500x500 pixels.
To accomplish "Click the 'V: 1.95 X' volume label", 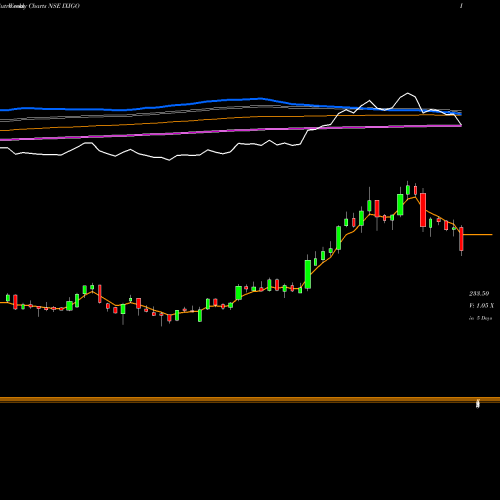I will (481, 306).
